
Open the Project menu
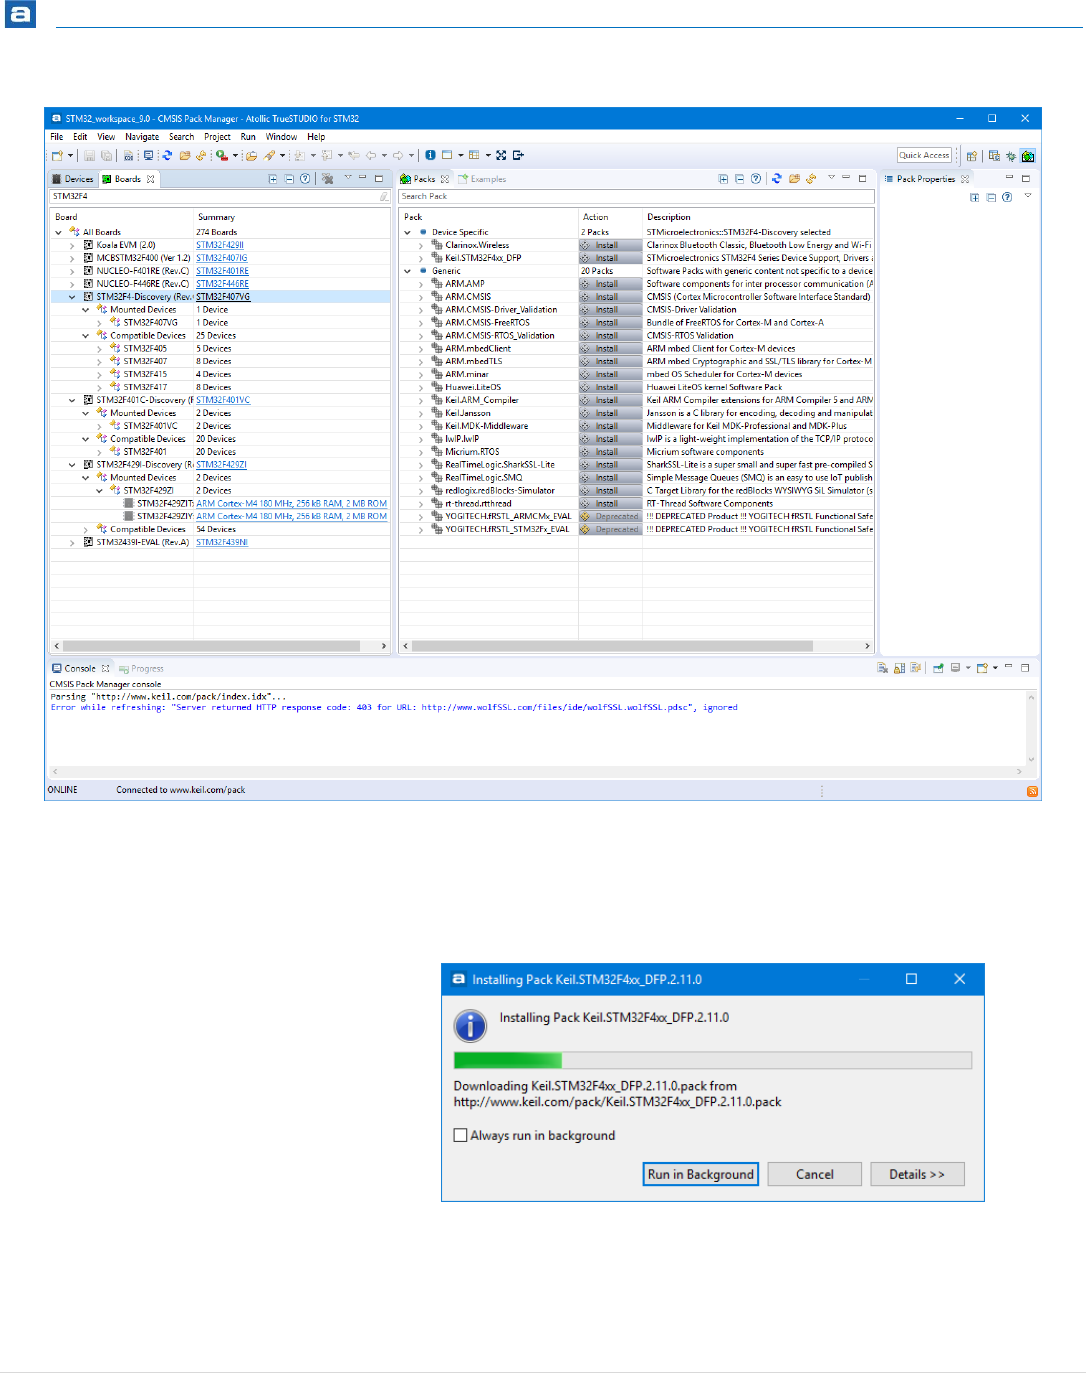[x=217, y=137]
